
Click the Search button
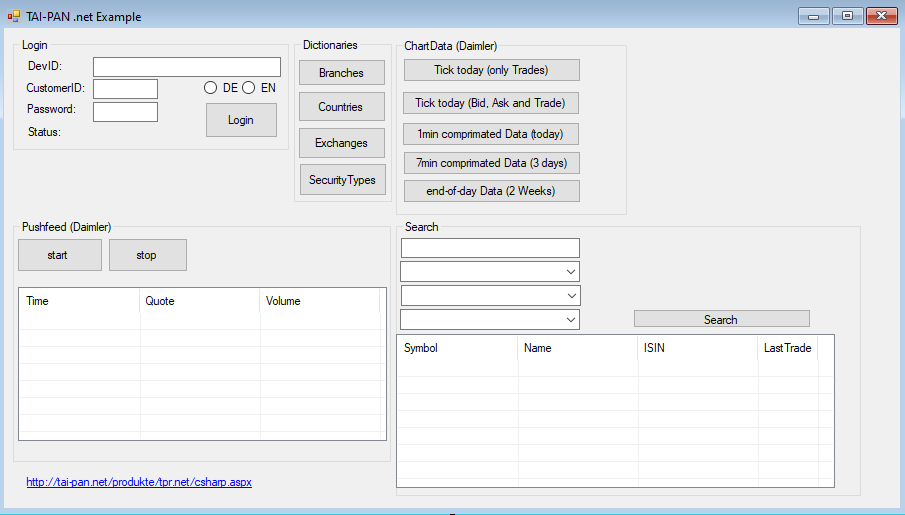tap(721, 319)
